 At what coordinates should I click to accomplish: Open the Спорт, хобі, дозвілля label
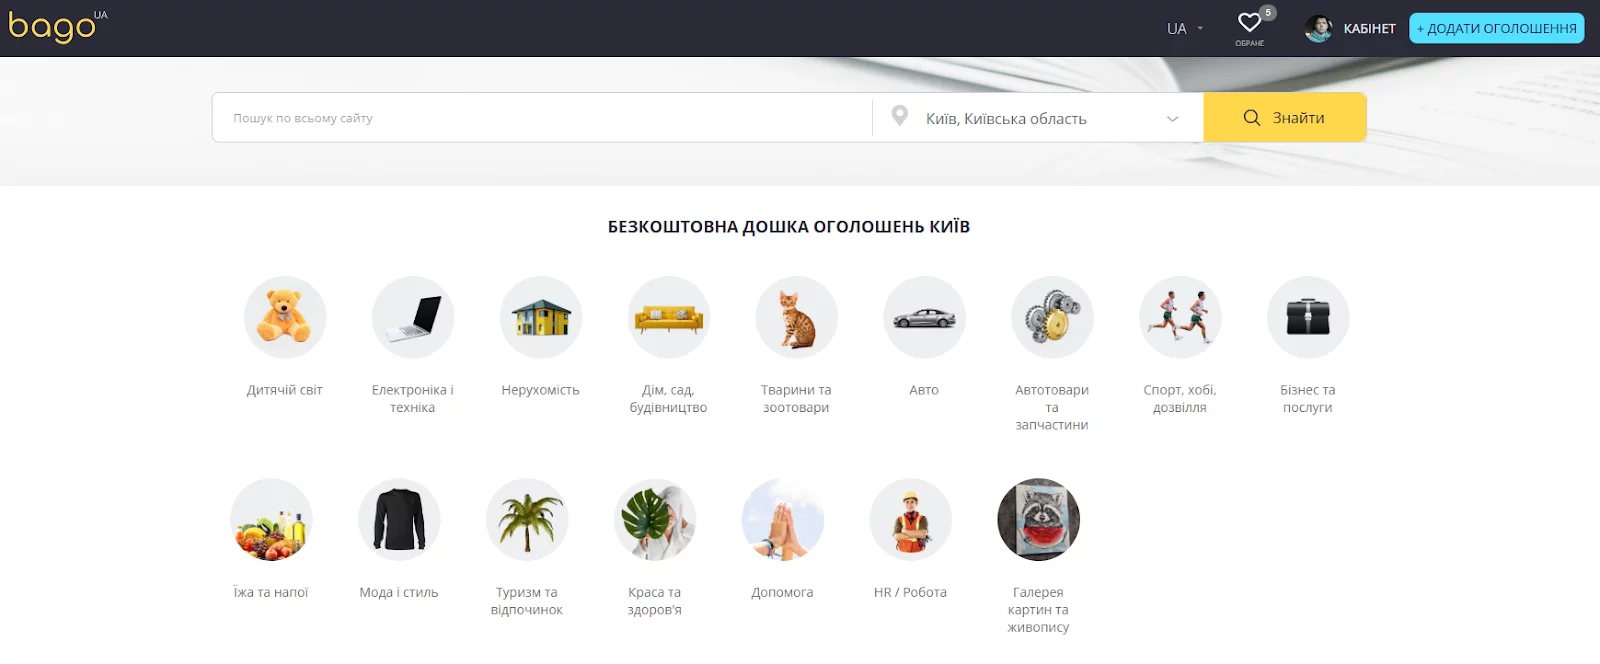point(1181,399)
